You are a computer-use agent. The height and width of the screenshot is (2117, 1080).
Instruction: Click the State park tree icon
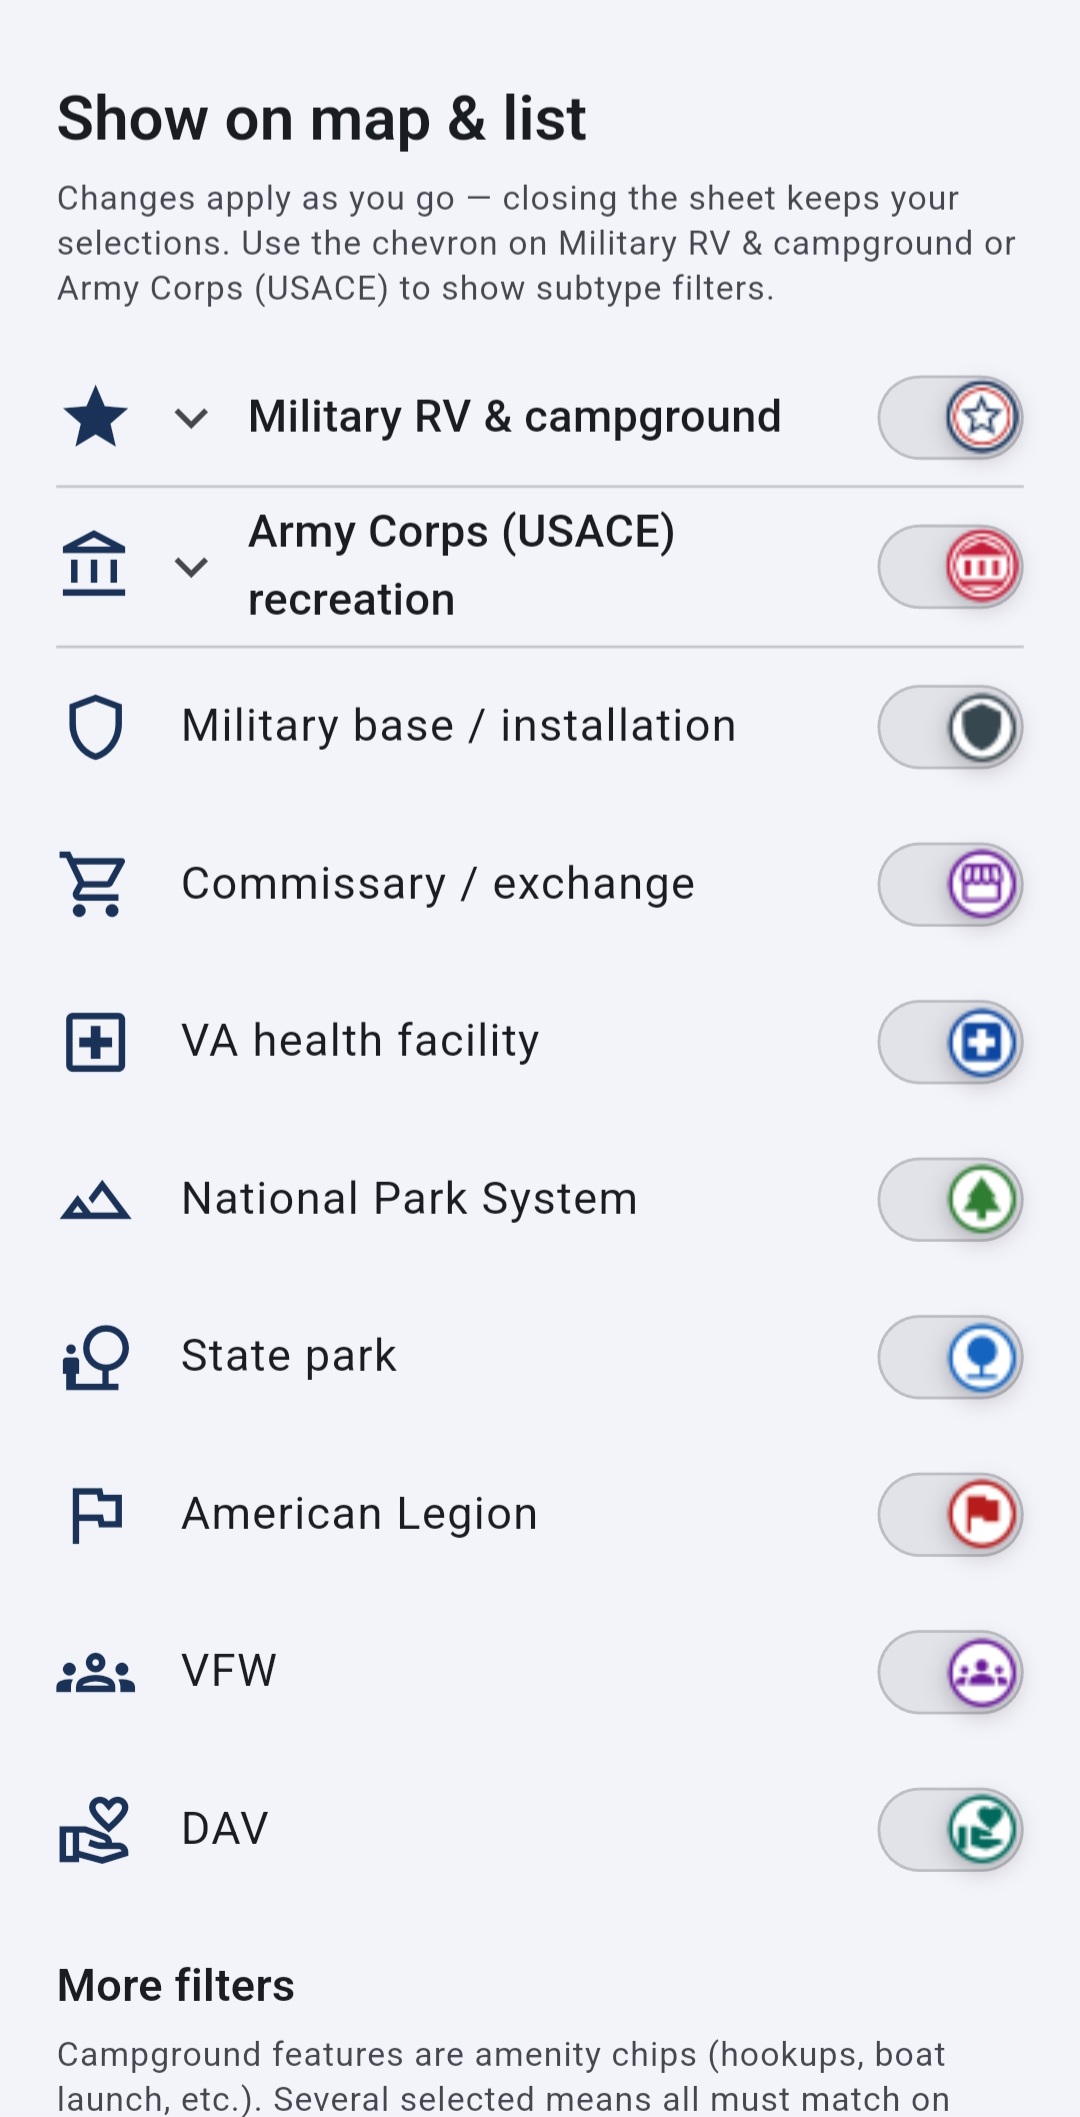pyautogui.click(x=95, y=1357)
